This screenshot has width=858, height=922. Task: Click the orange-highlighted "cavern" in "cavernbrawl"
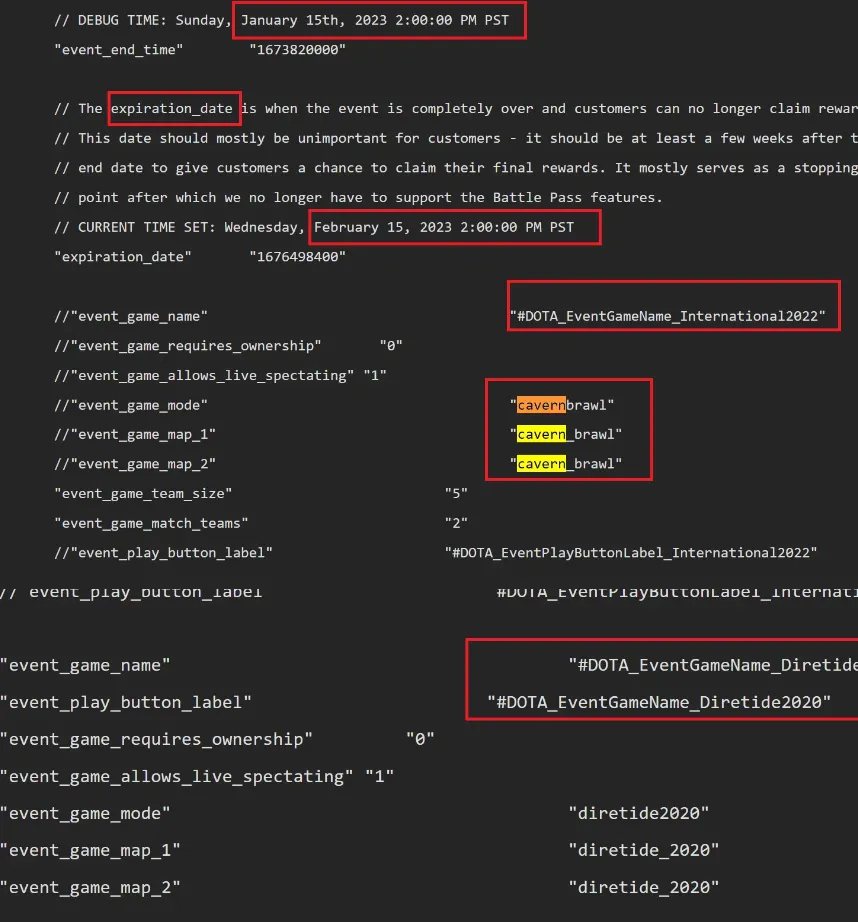pyautogui.click(x=541, y=405)
